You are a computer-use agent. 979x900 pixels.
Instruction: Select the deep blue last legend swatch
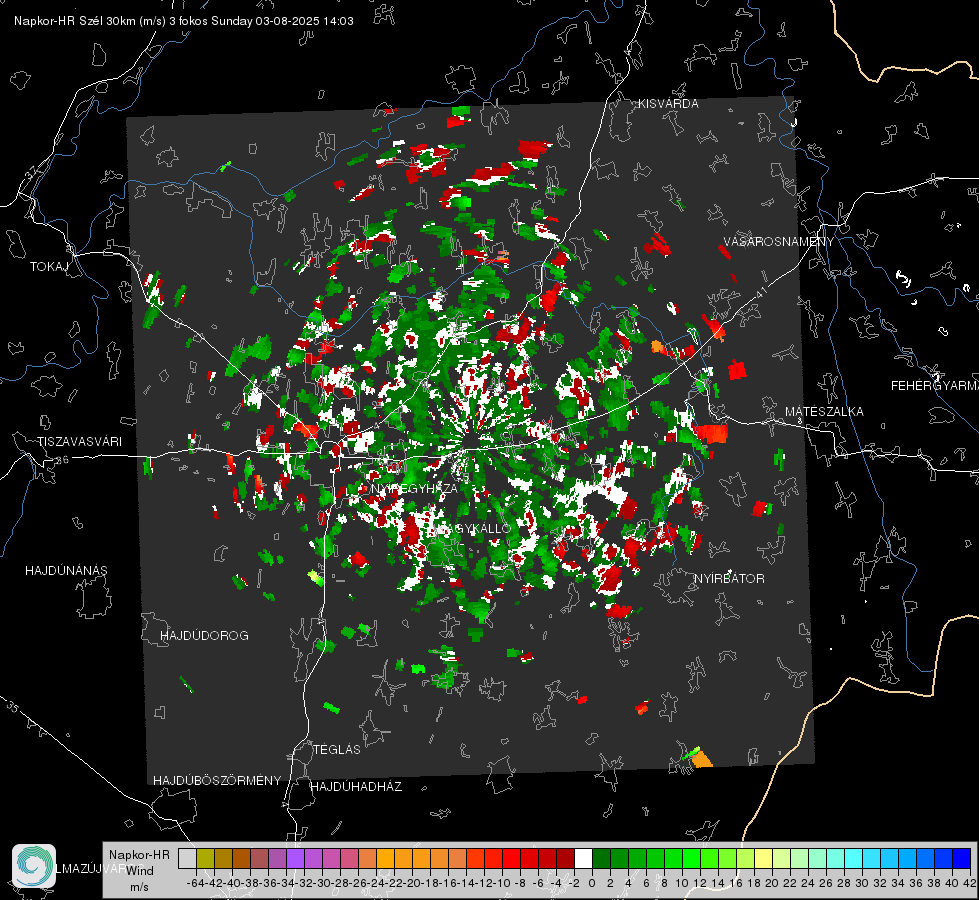tap(962, 858)
